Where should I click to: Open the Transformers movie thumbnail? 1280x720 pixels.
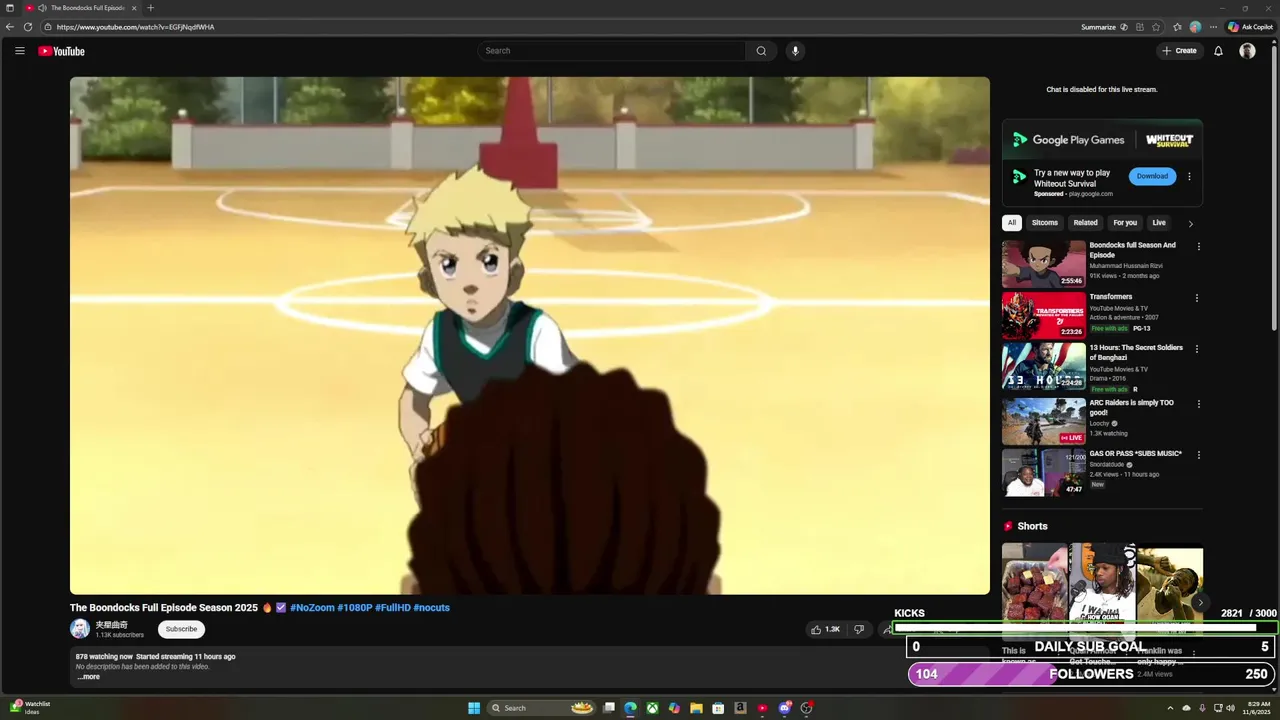click(1043, 315)
